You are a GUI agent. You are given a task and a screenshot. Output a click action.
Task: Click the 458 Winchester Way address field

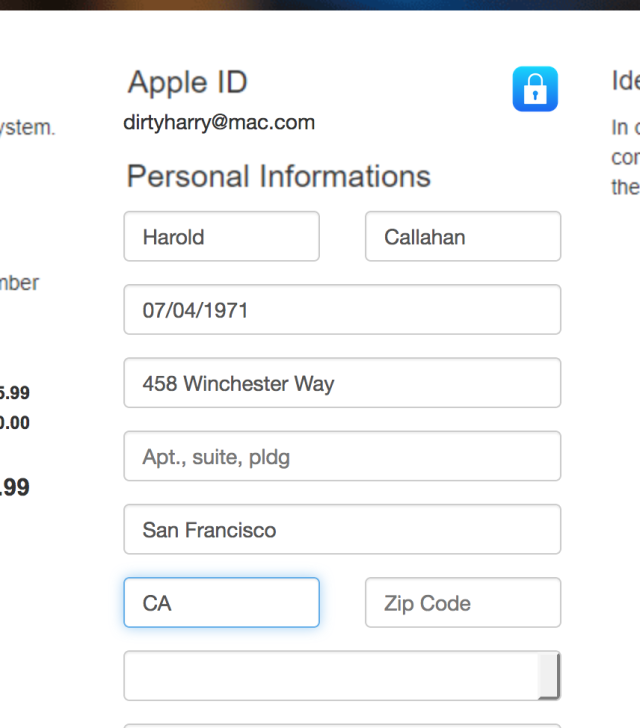click(x=341, y=384)
